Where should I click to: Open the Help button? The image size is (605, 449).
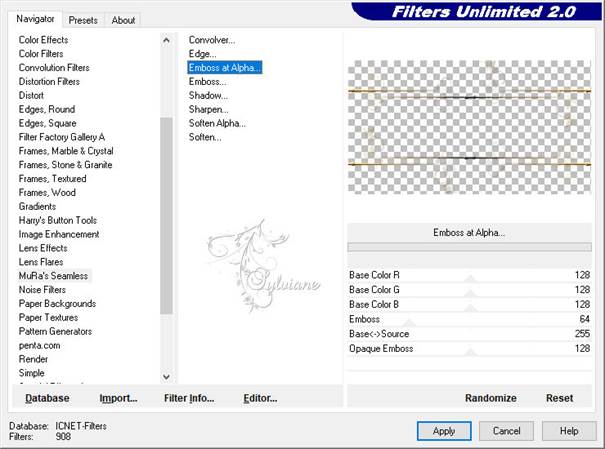click(569, 431)
